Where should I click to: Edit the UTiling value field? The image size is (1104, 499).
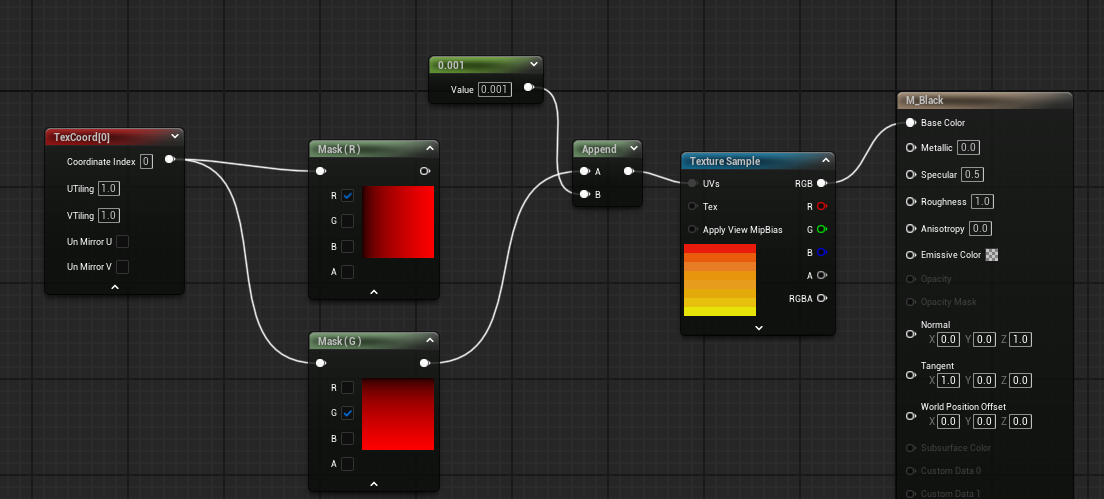click(x=108, y=189)
